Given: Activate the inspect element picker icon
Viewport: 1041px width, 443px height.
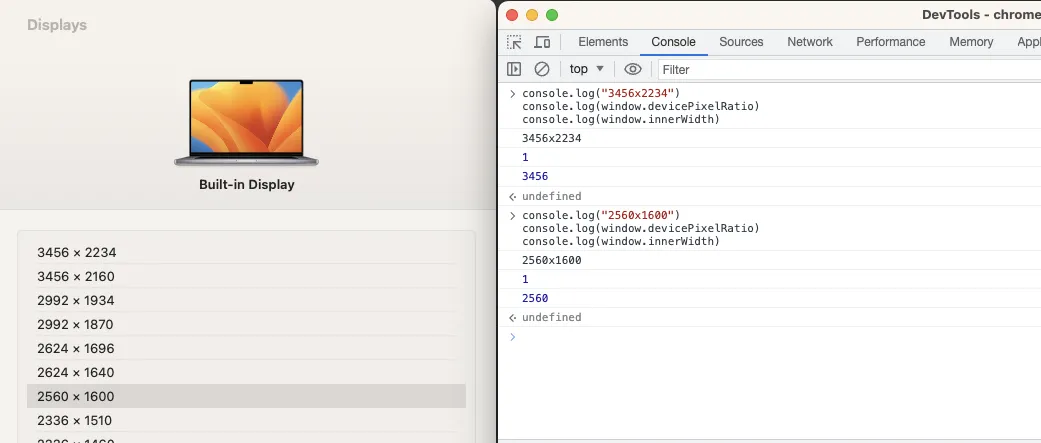Looking at the screenshot, I should (x=514, y=42).
